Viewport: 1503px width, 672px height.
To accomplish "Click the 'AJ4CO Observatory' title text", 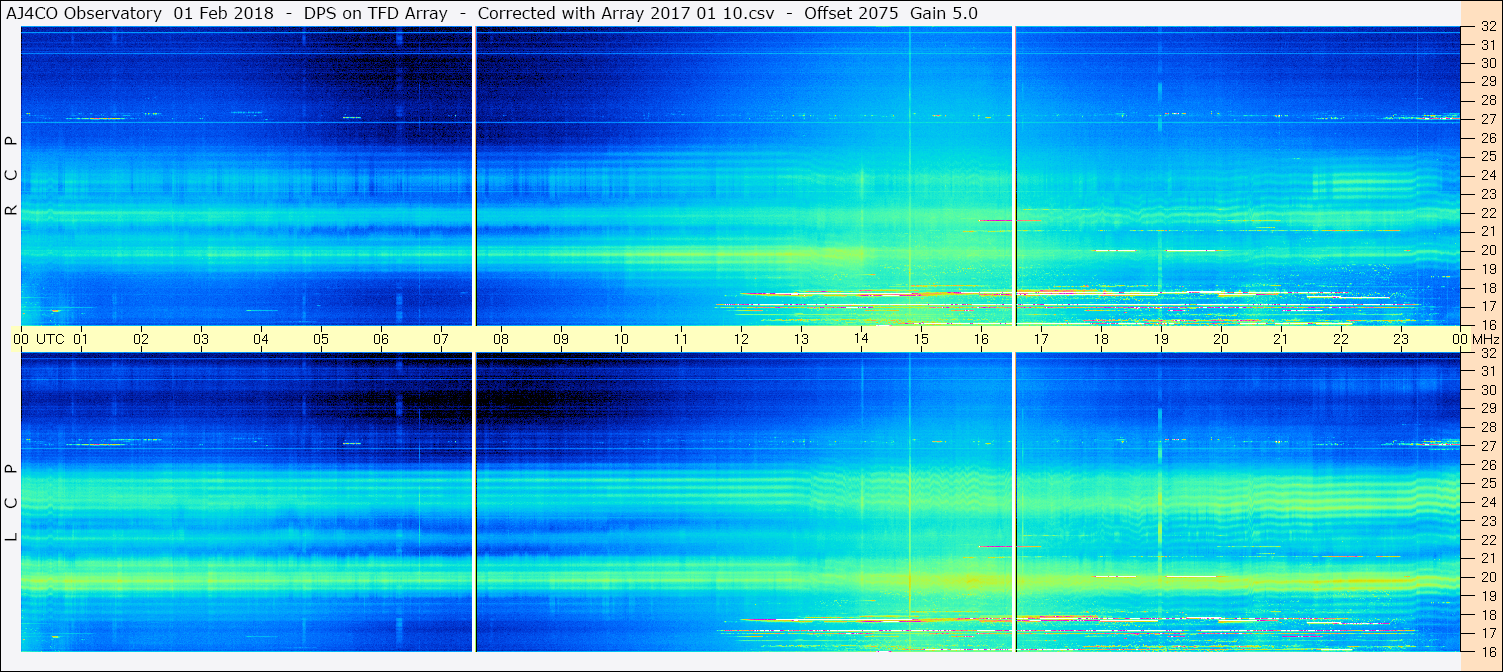I will (84, 13).
